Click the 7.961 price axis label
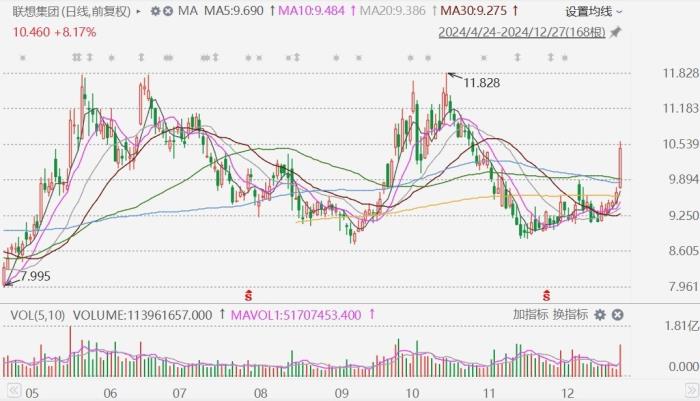Image resolution: width=700 pixels, height=401 pixels. click(683, 286)
